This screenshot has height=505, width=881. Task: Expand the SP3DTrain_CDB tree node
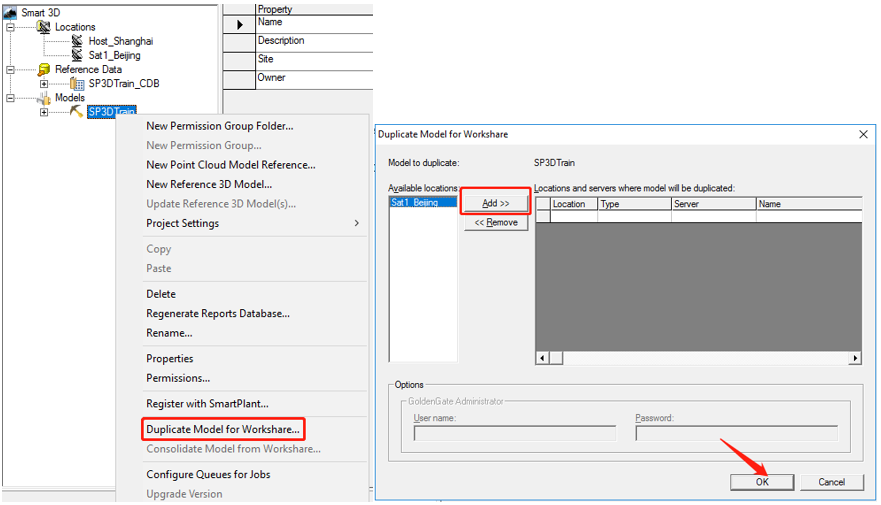click(44, 84)
